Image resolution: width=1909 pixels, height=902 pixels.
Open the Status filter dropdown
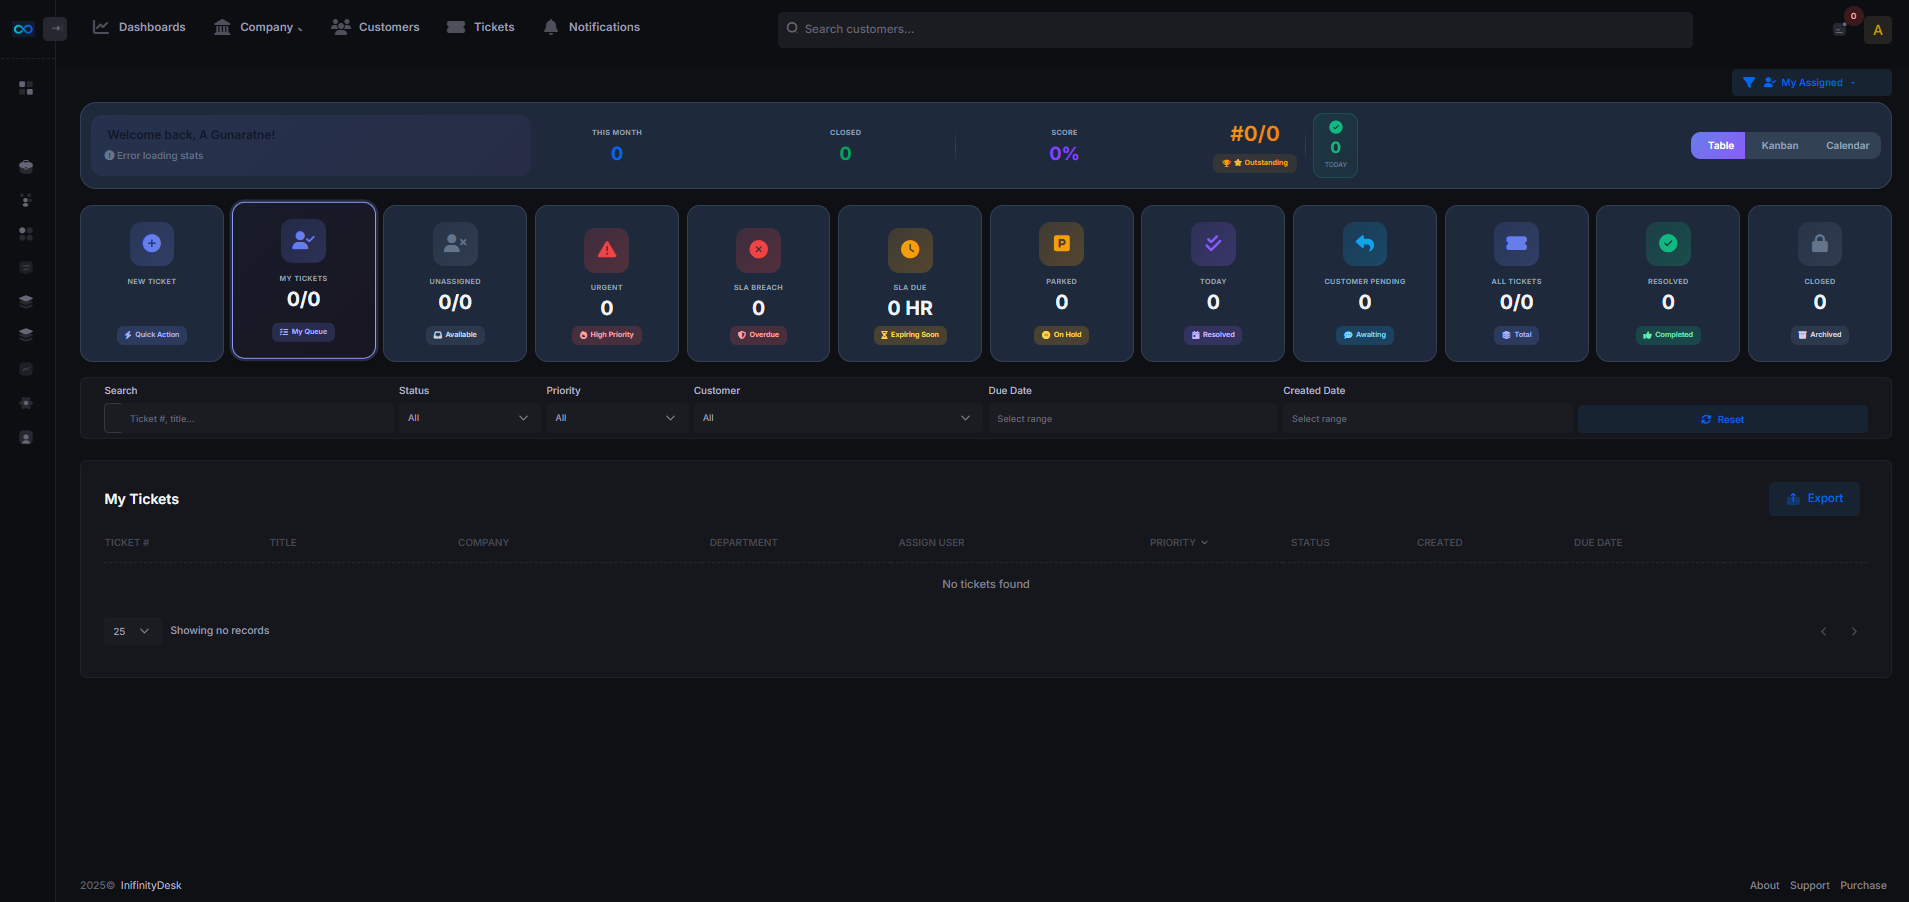click(467, 418)
